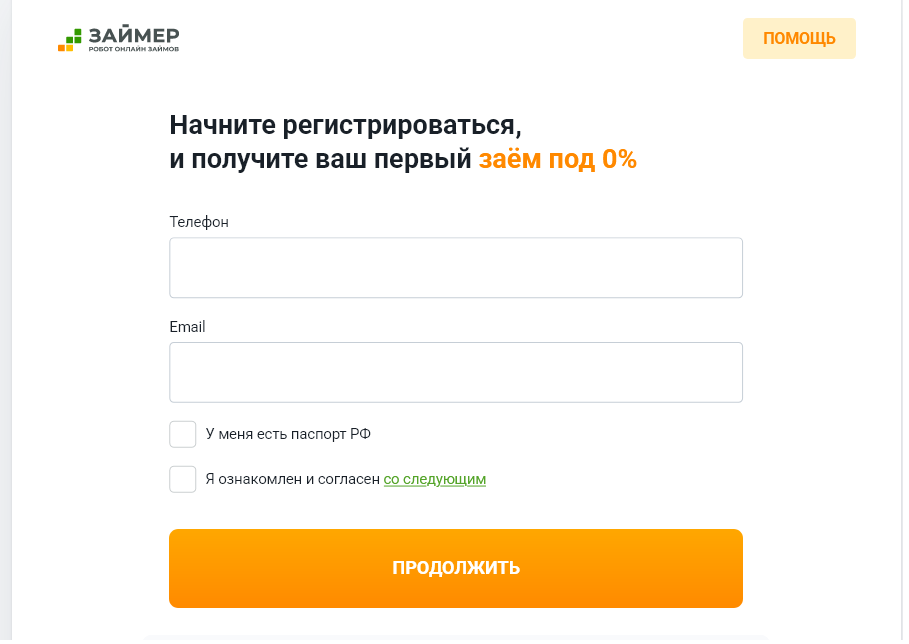This screenshot has height=644, width=909.
Task: Click the 'Начните регистрироваться' heading line
Action: coord(345,126)
